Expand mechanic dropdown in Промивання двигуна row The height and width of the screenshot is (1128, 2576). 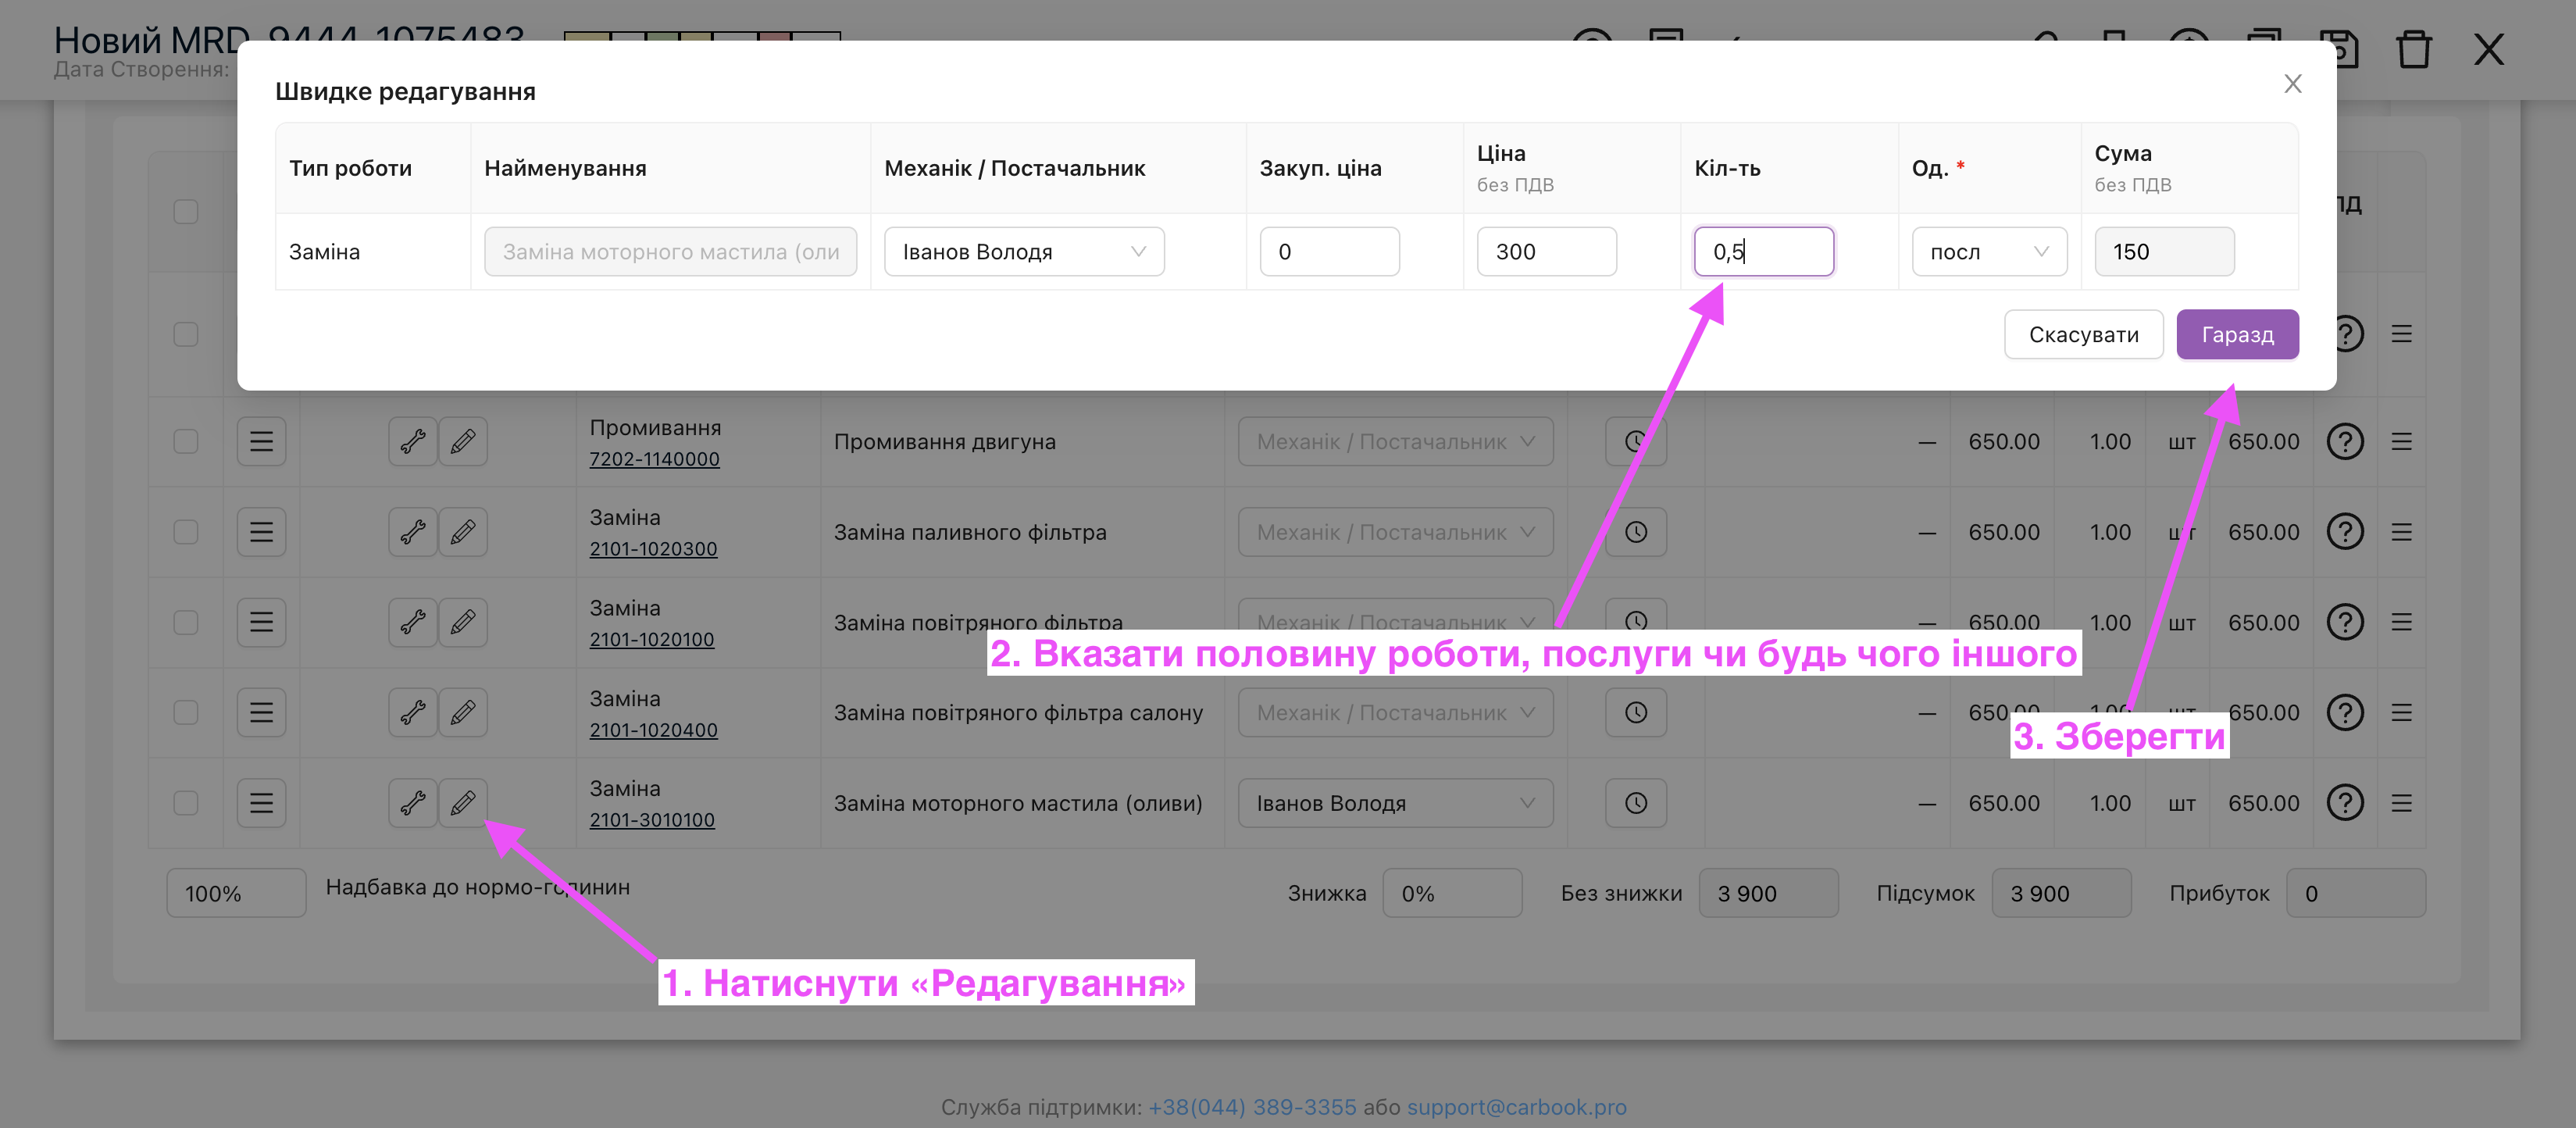click(1395, 441)
